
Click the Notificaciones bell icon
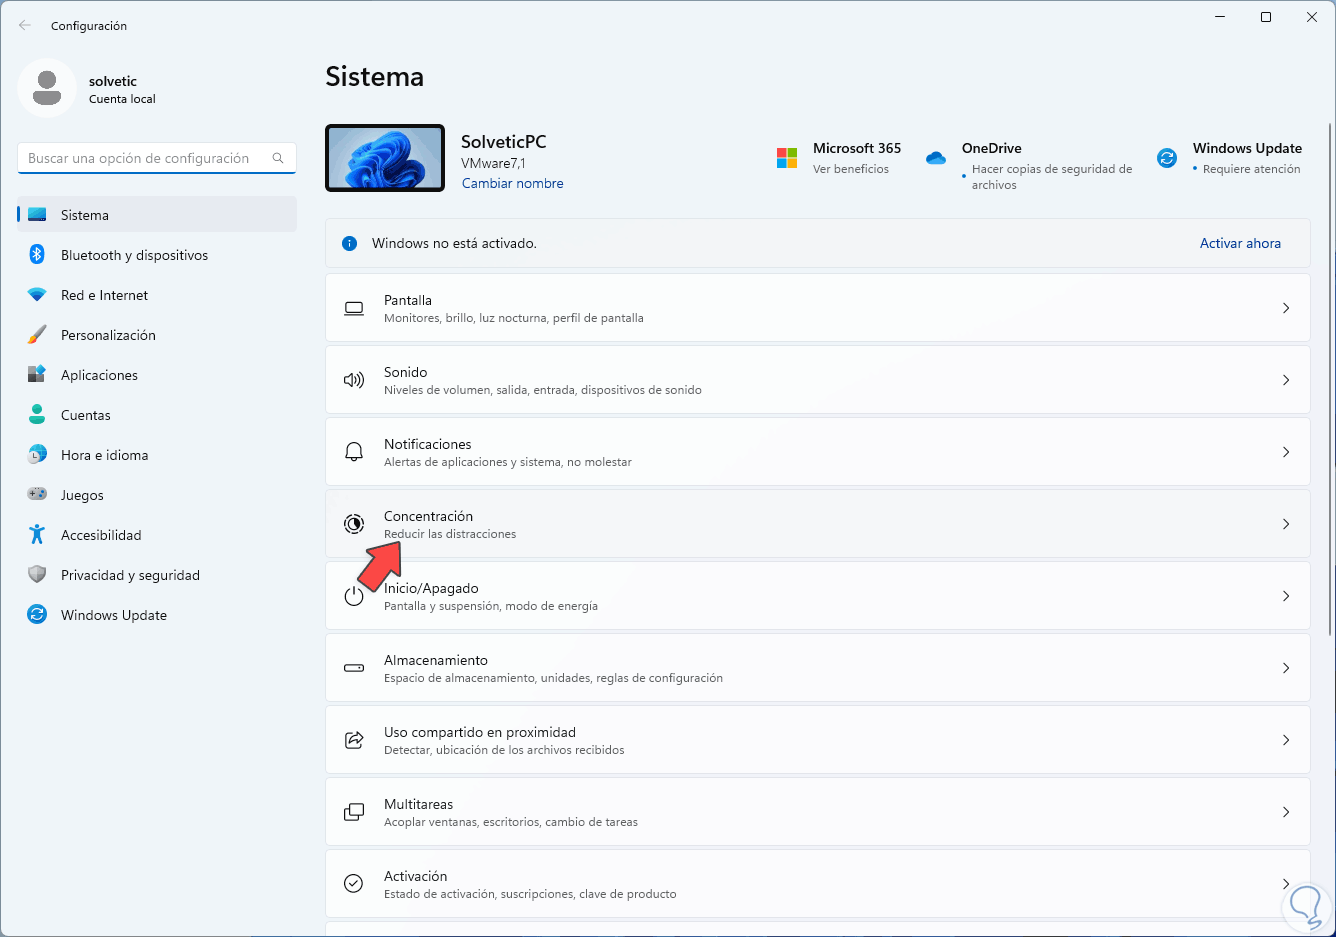click(x=354, y=452)
